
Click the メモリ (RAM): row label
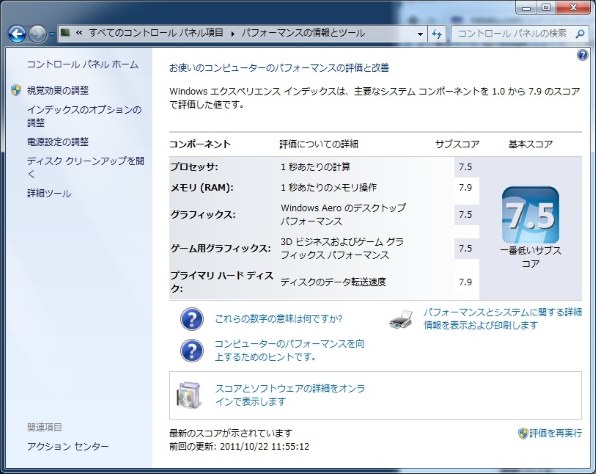[201, 187]
